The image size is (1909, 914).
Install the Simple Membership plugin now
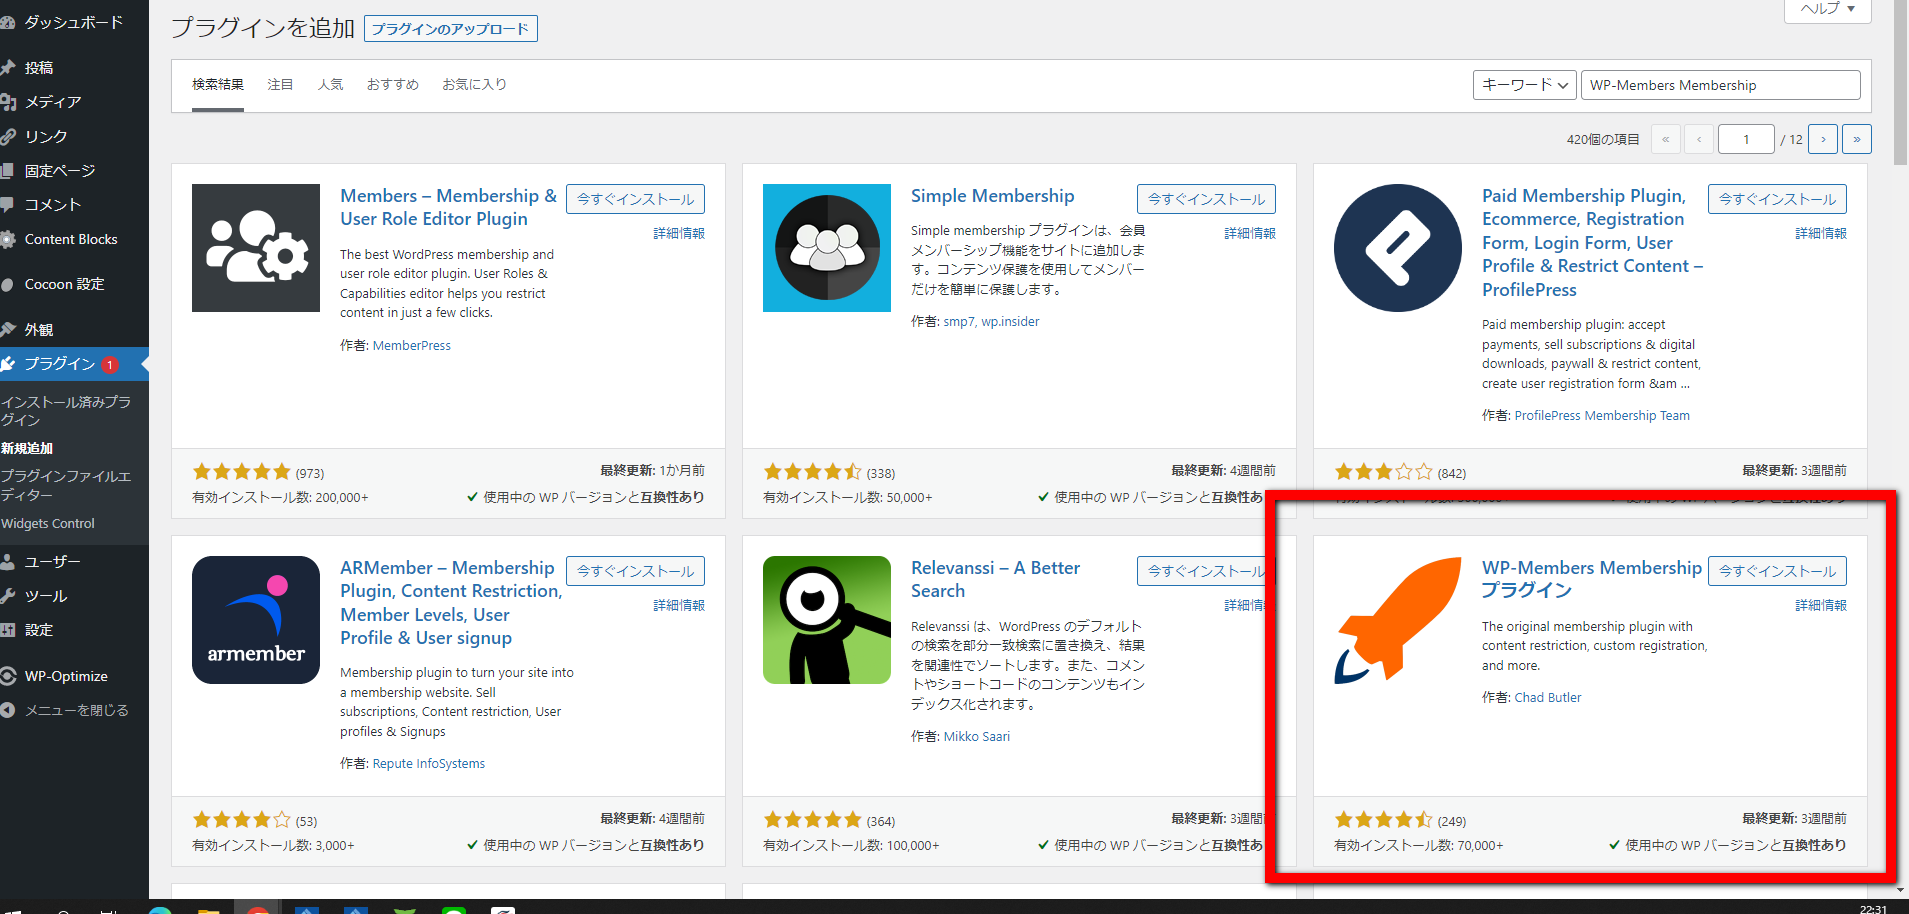(1206, 199)
